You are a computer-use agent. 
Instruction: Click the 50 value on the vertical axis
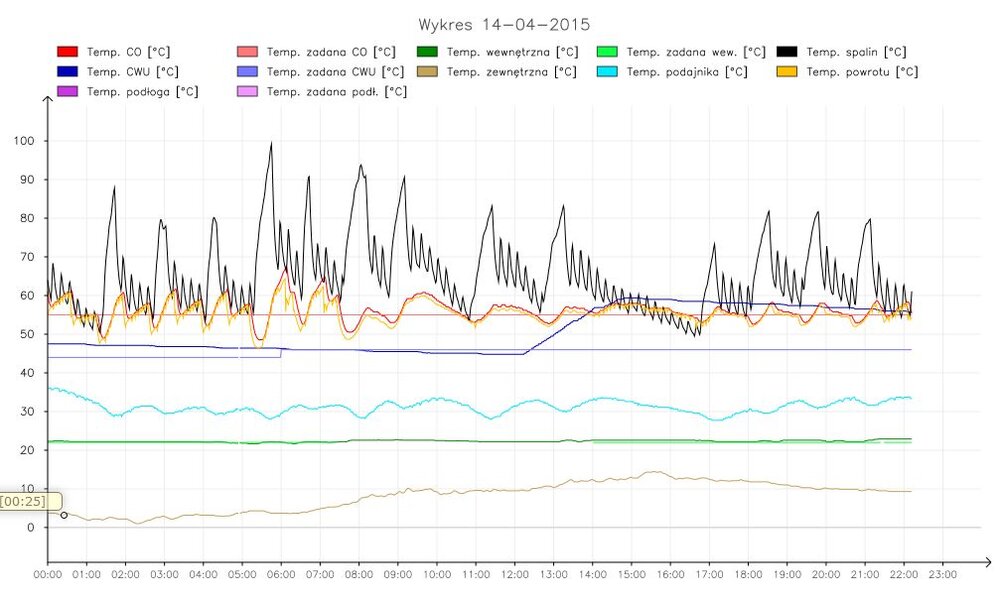(x=28, y=334)
